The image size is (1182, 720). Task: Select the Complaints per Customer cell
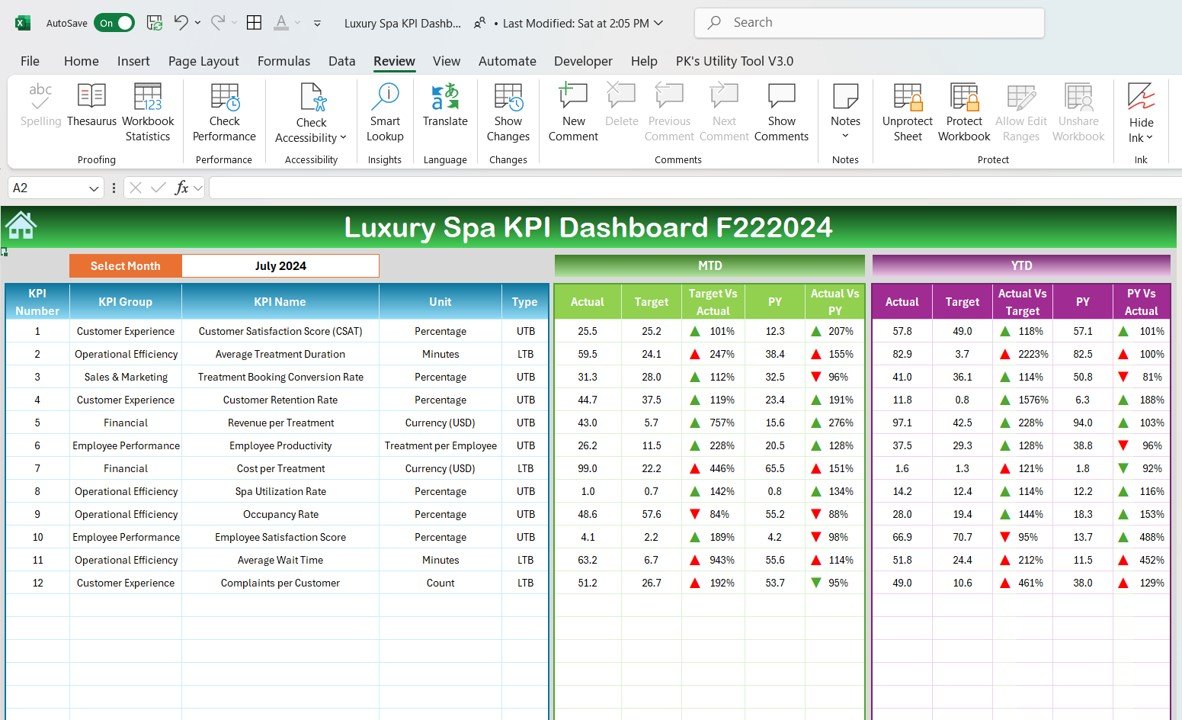pos(280,583)
